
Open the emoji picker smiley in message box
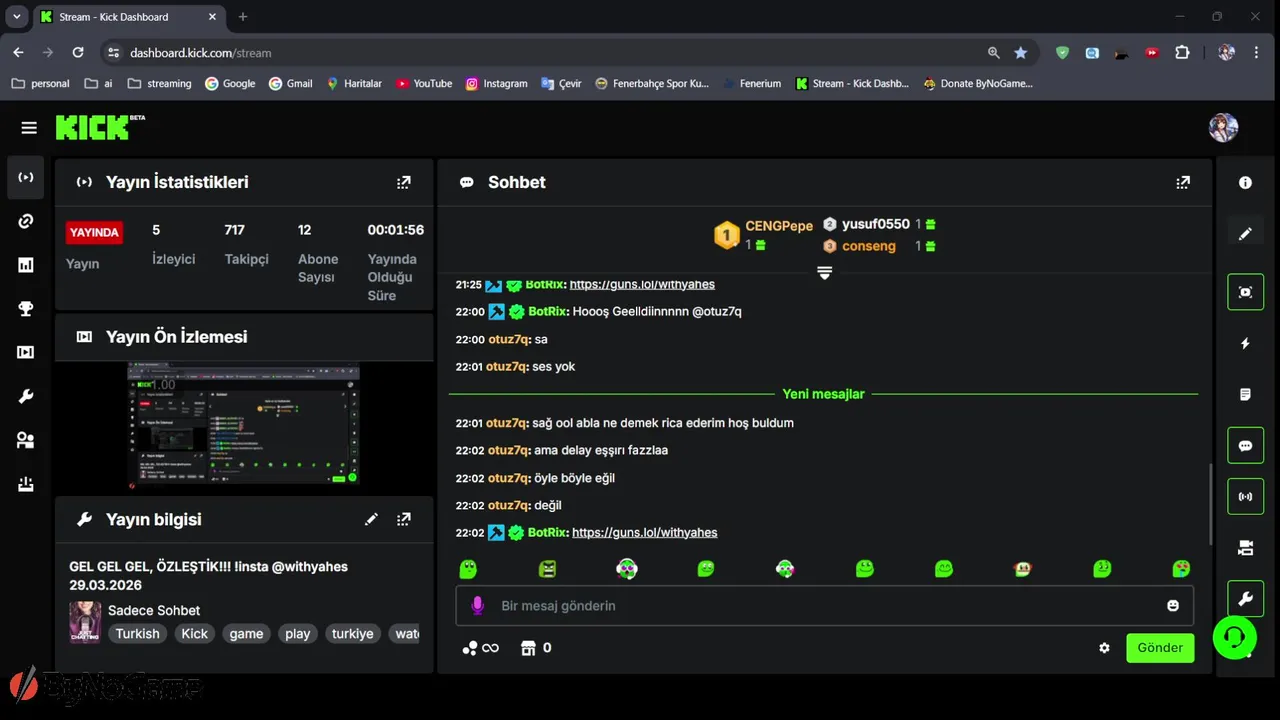pyautogui.click(x=1173, y=606)
